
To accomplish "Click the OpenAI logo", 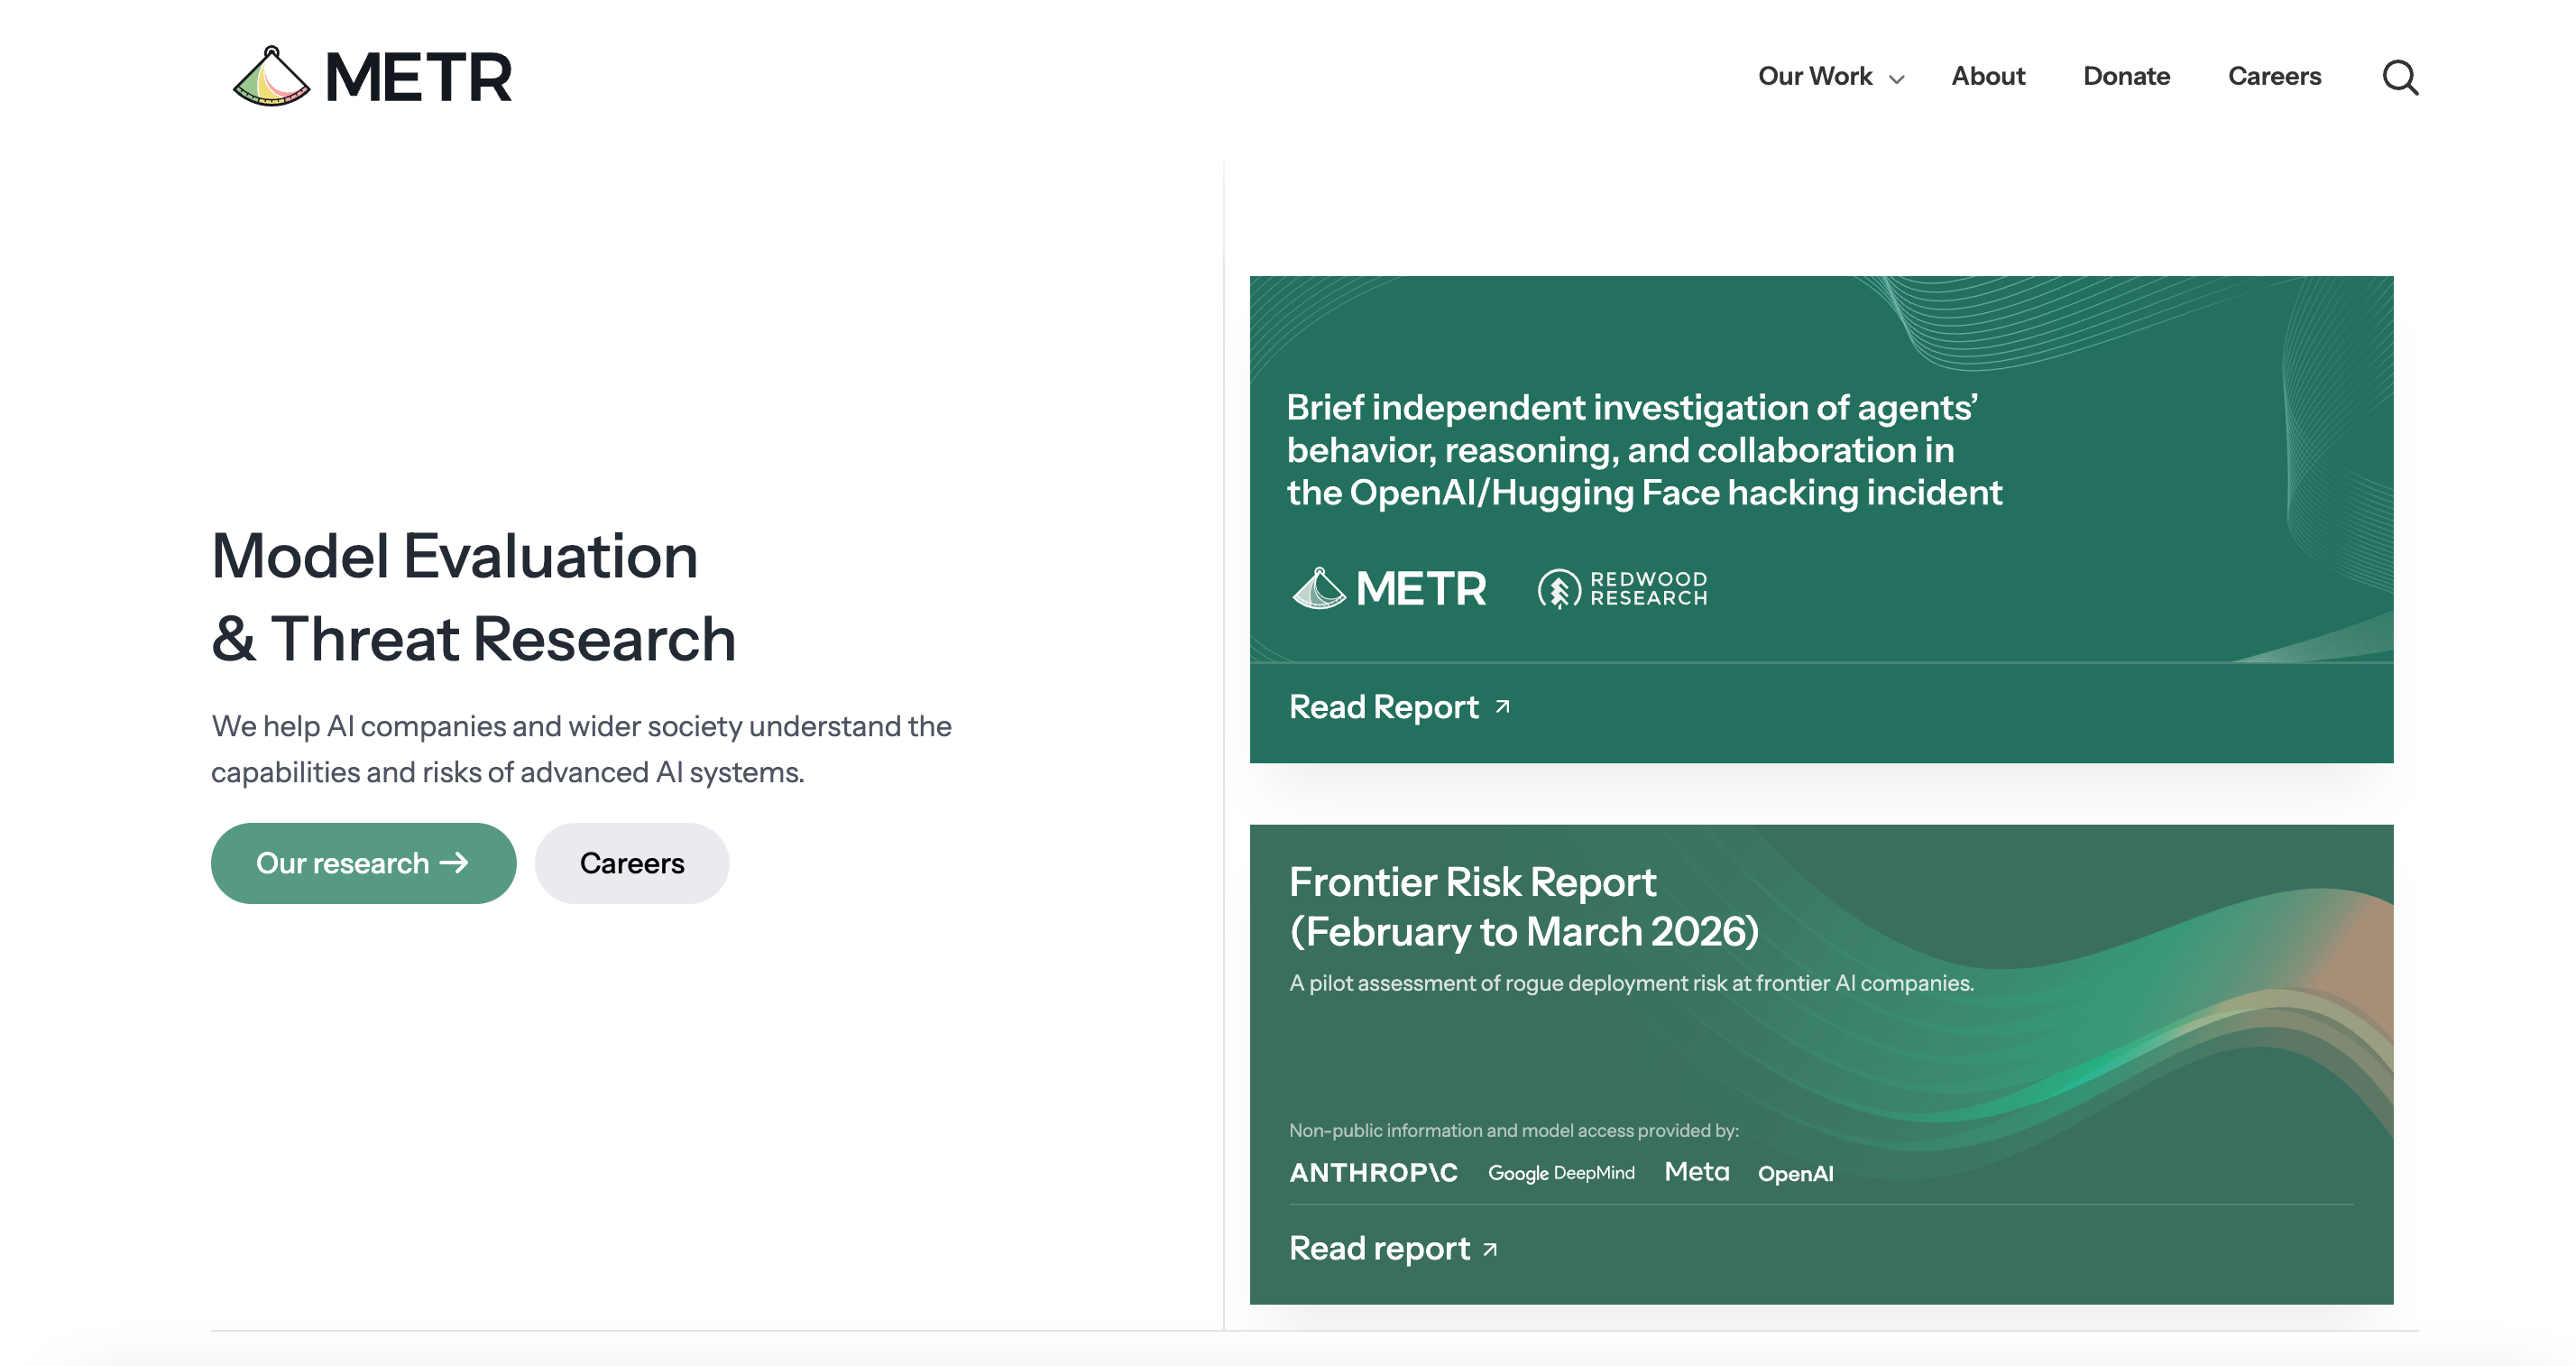I will point(1796,1173).
